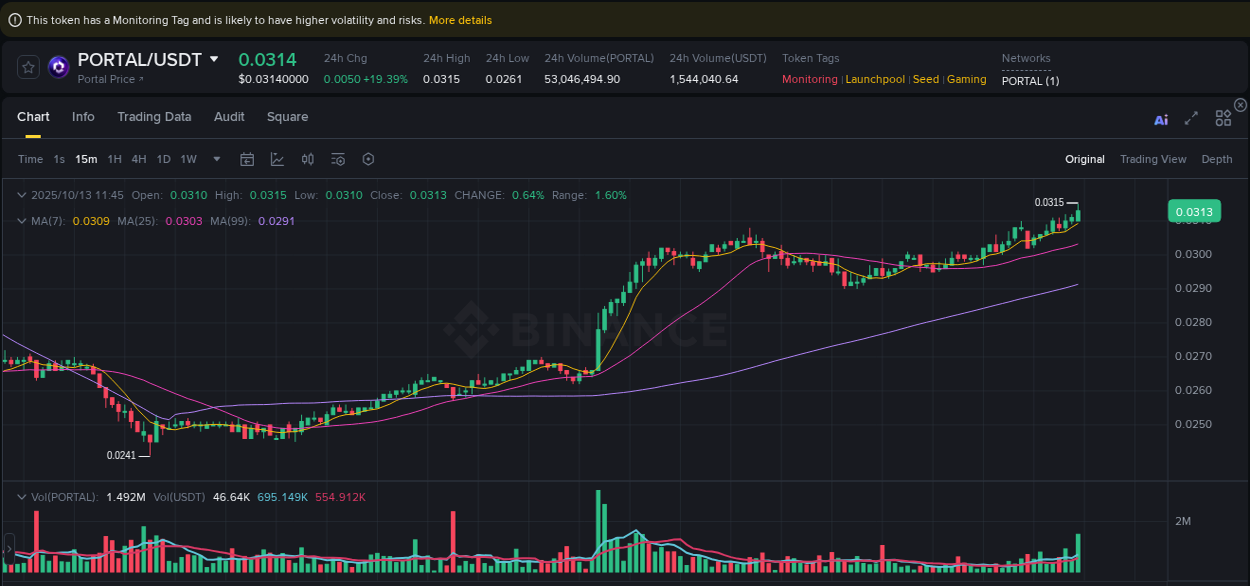Open the widgets layout grid icon

pos(1223,117)
